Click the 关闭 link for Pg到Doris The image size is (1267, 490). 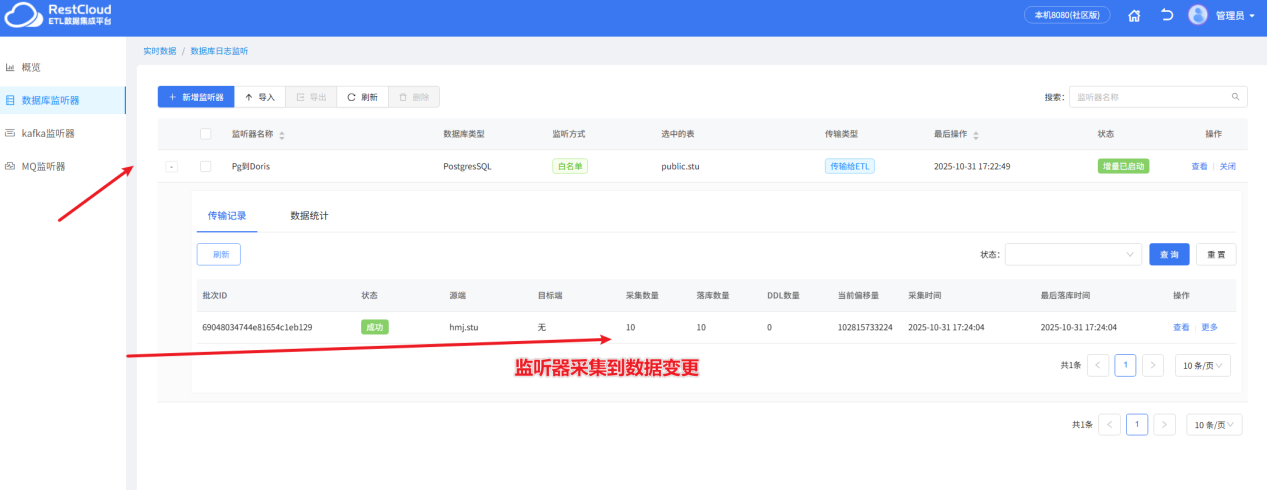pyautogui.click(x=1226, y=166)
